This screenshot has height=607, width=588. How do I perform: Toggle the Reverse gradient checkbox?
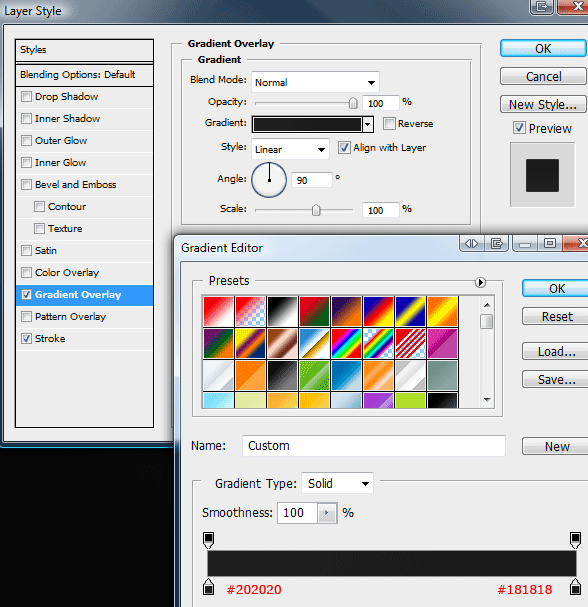[x=389, y=123]
